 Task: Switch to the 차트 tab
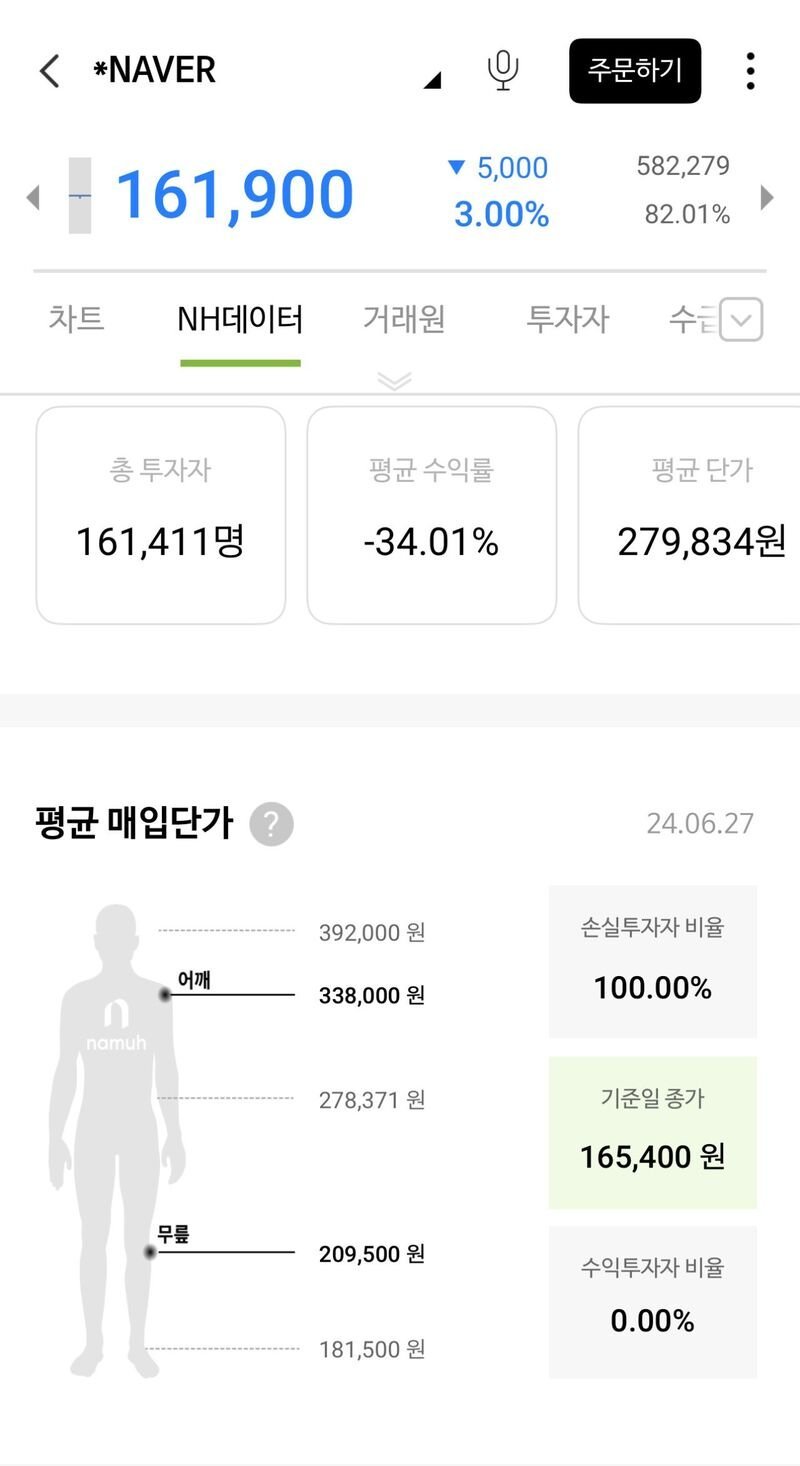coord(76,319)
